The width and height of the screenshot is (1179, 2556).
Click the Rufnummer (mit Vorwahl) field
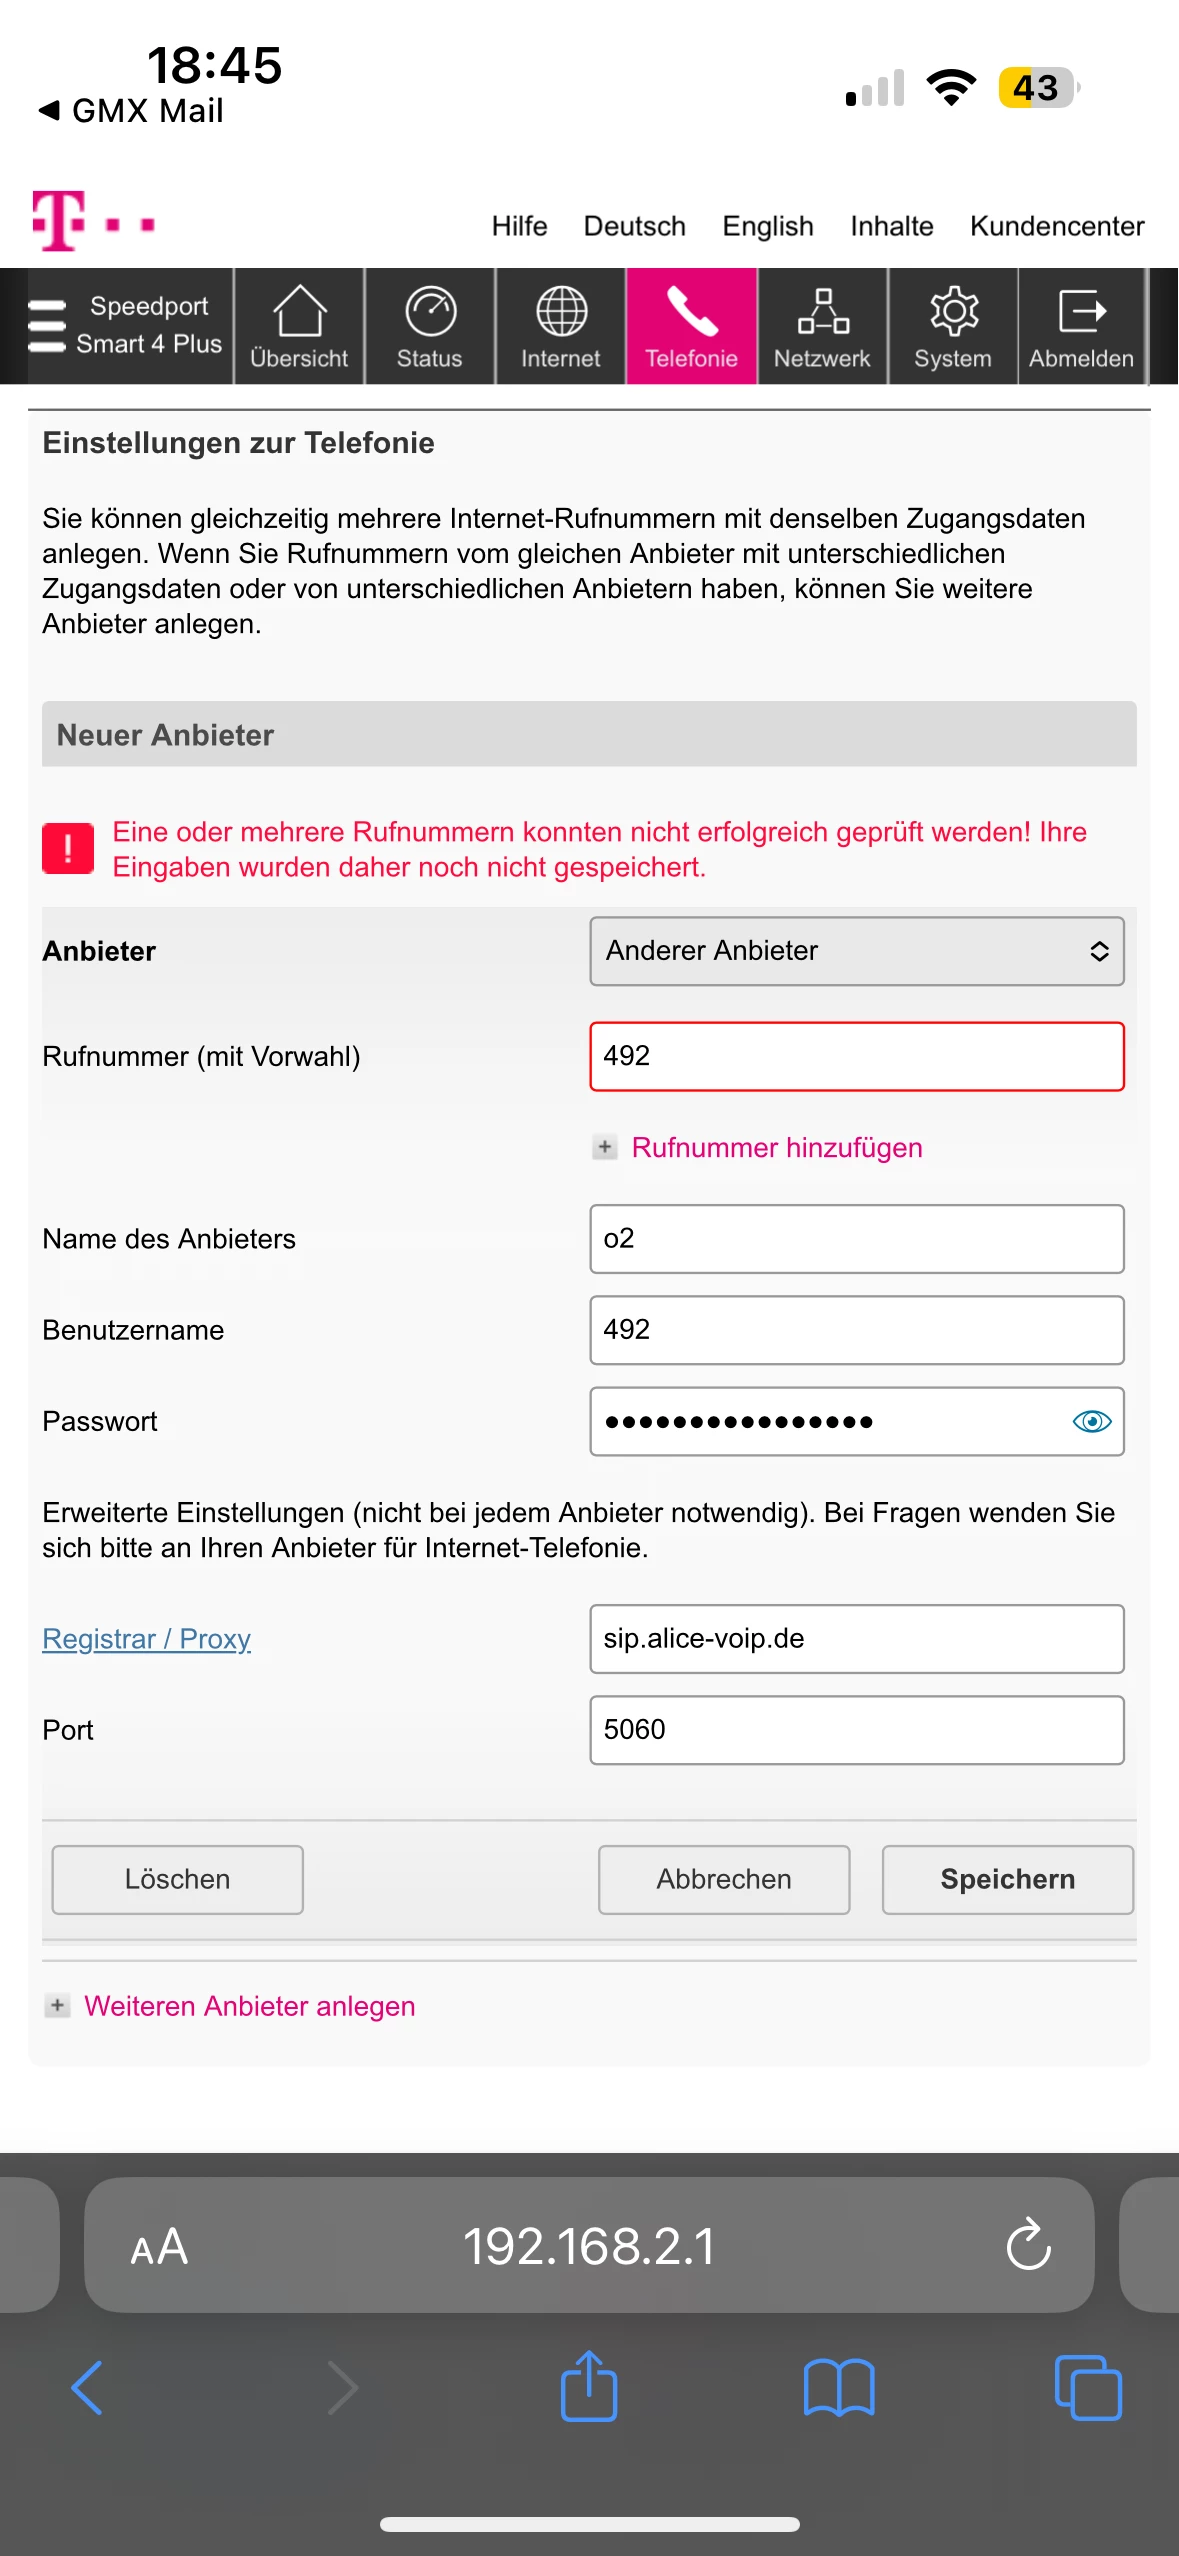point(857,1056)
